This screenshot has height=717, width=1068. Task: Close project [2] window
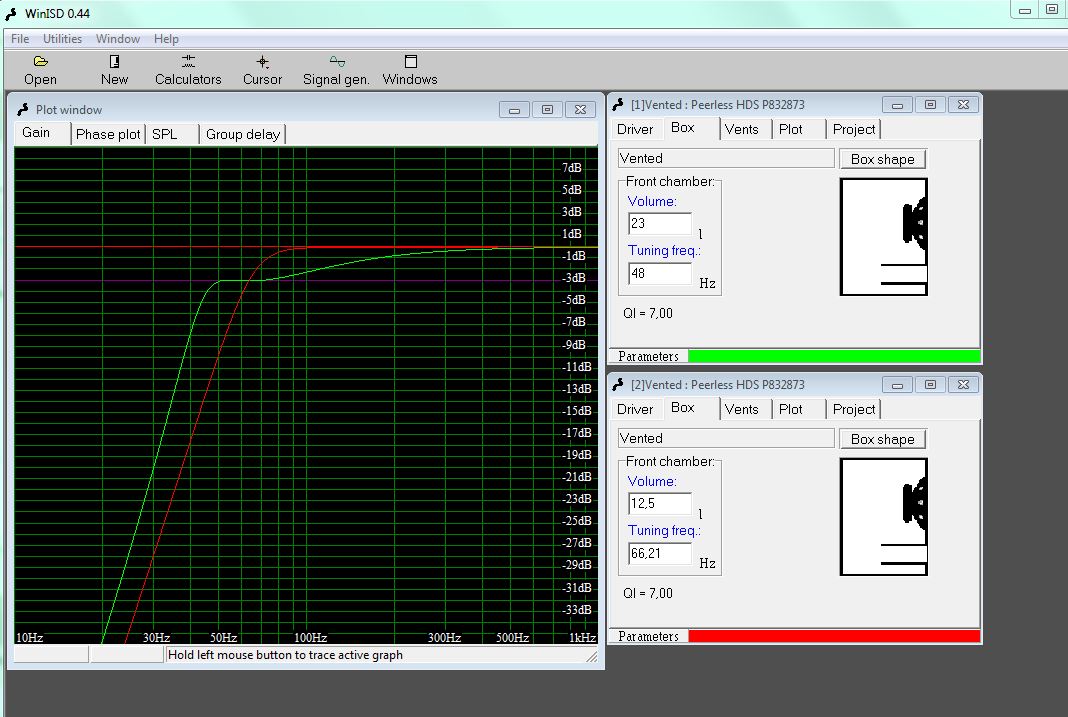[963, 385]
